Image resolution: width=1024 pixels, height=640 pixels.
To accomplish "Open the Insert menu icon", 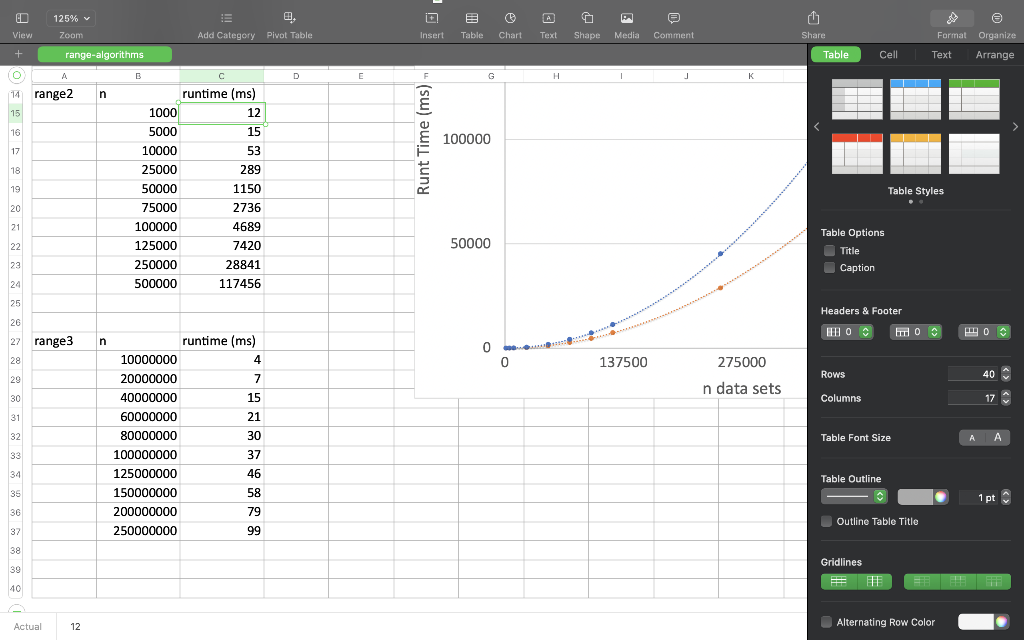I will coord(432,18).
